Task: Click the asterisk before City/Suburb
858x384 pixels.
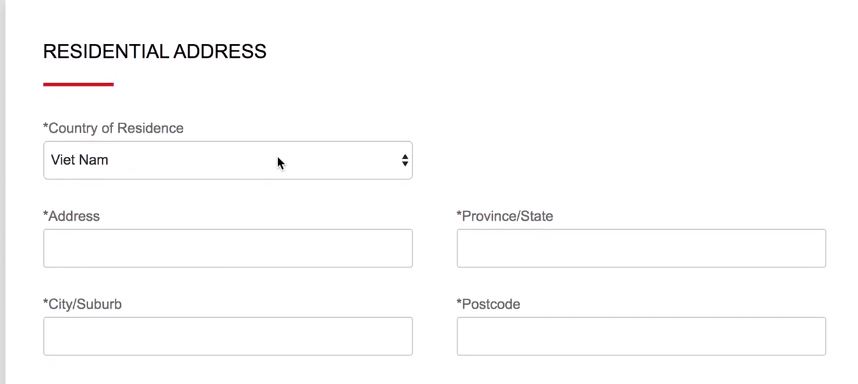Action: pos(46,302)
